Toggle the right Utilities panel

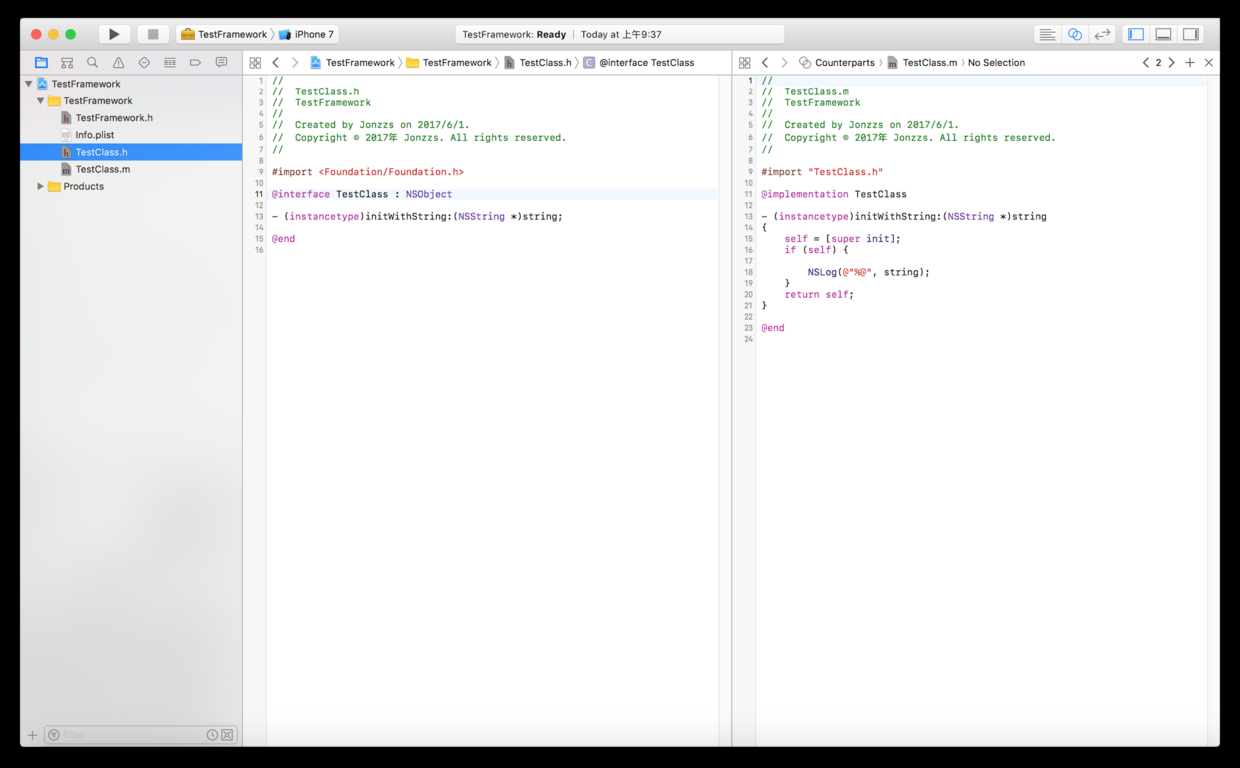tap(1190, 34)
